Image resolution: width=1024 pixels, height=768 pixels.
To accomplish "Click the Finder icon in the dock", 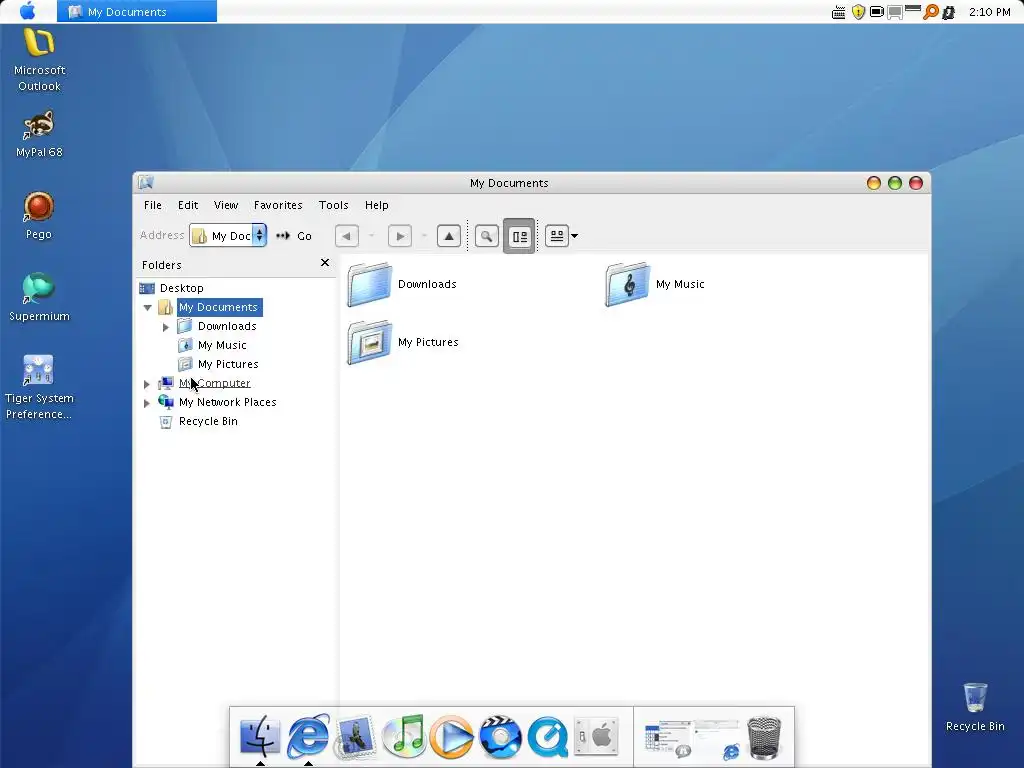I will click(260, 737).
